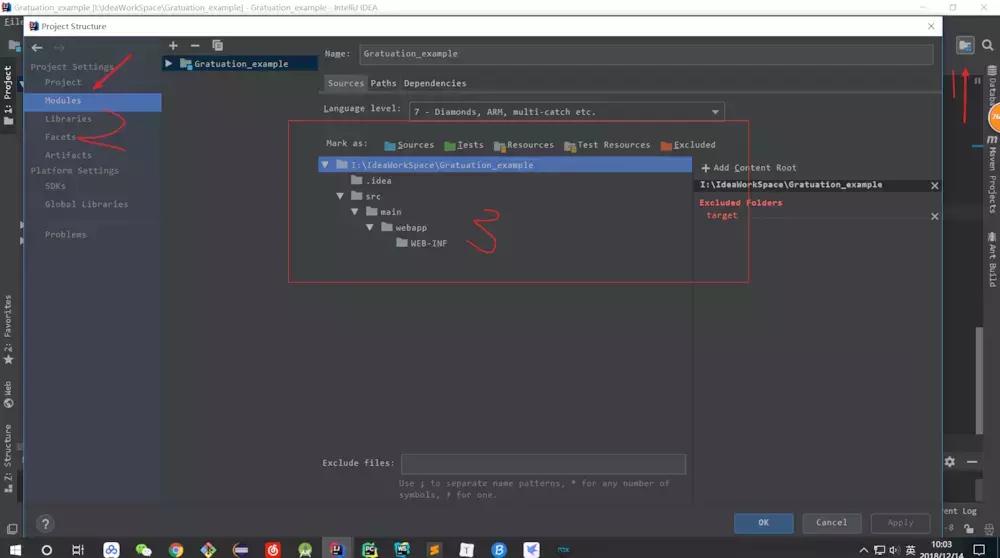1000x558 pixels.
Task: Click the back arrow in Project Structure
Action: coord(37,47)
